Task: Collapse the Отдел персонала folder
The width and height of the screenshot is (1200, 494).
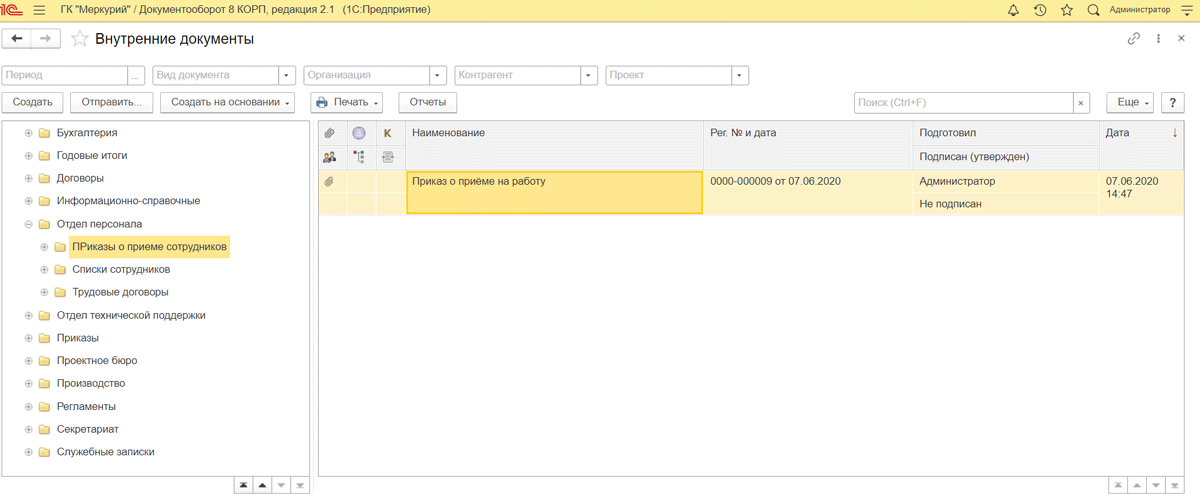Action: pos(29,225)
